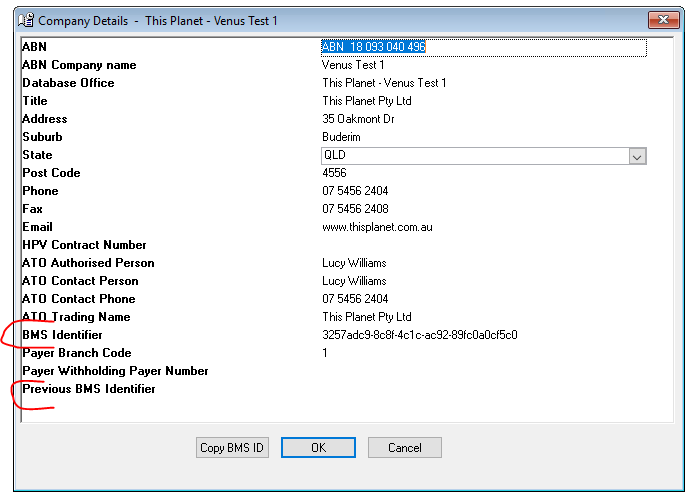Select the Phone value 07 5456 2404

(x=355, y=191)
